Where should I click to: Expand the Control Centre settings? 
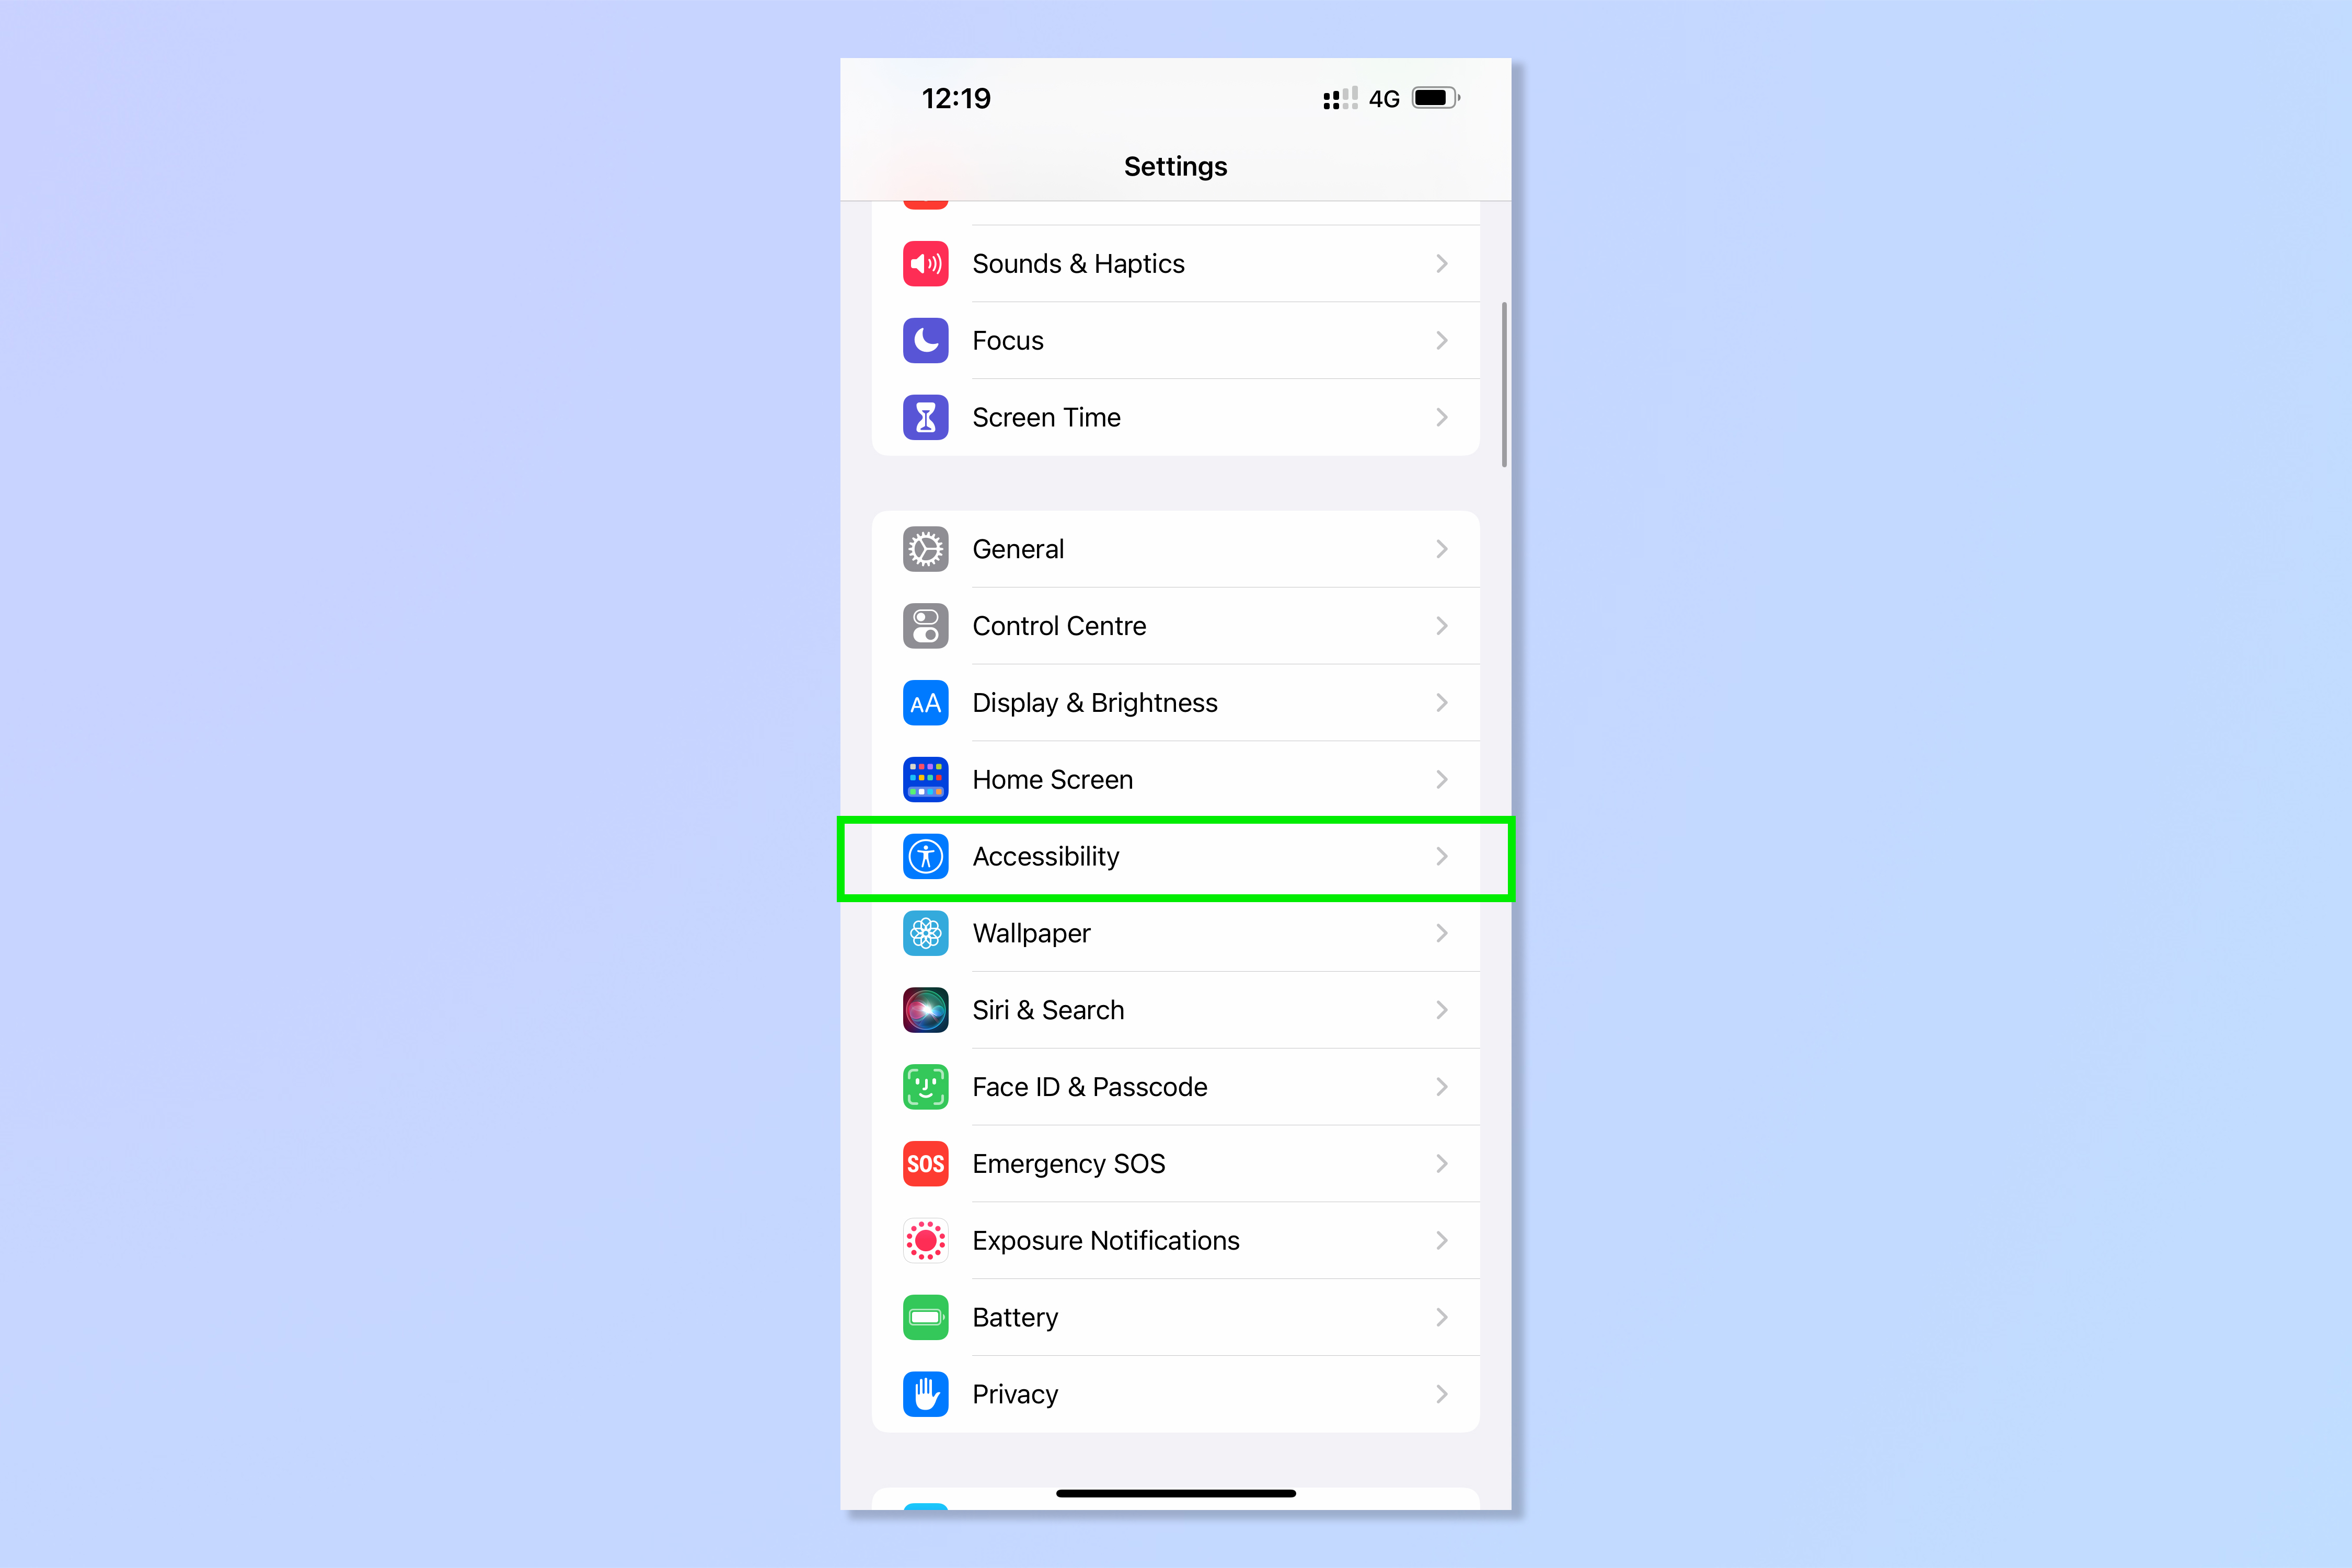coord(1176,625)
